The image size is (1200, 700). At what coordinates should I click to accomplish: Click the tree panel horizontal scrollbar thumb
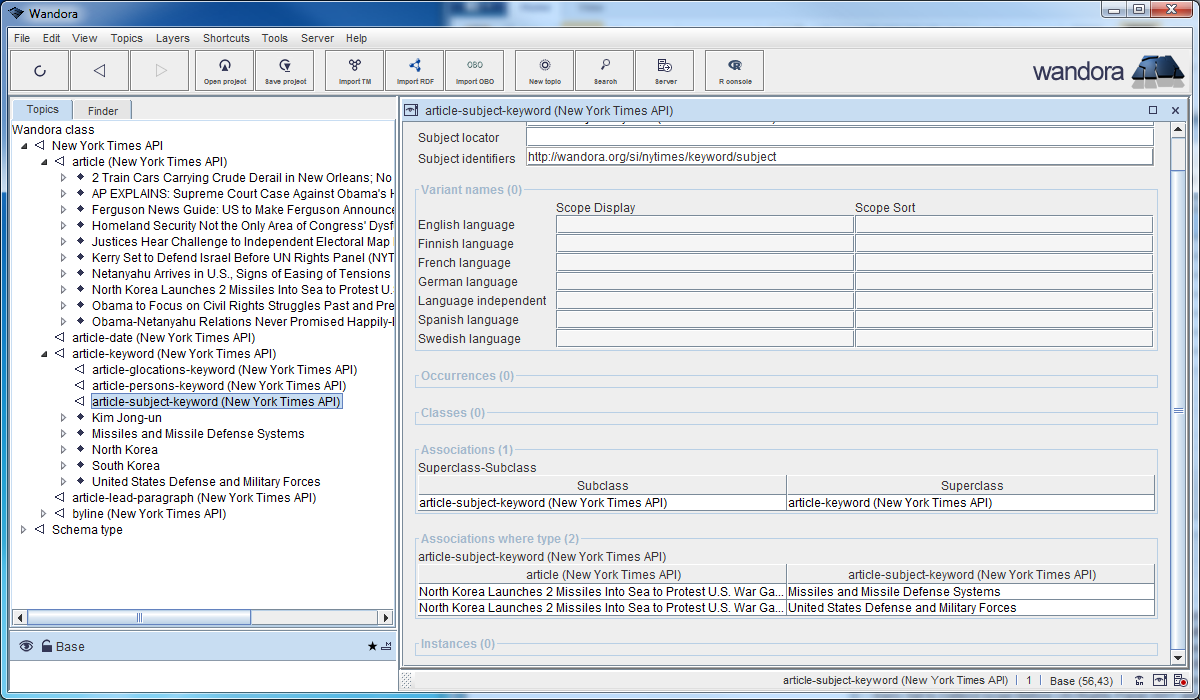pos(139,617)
